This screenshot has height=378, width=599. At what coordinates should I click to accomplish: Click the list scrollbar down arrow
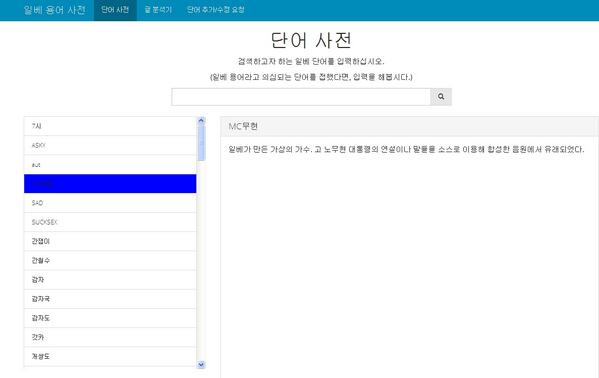pos(201,365)
